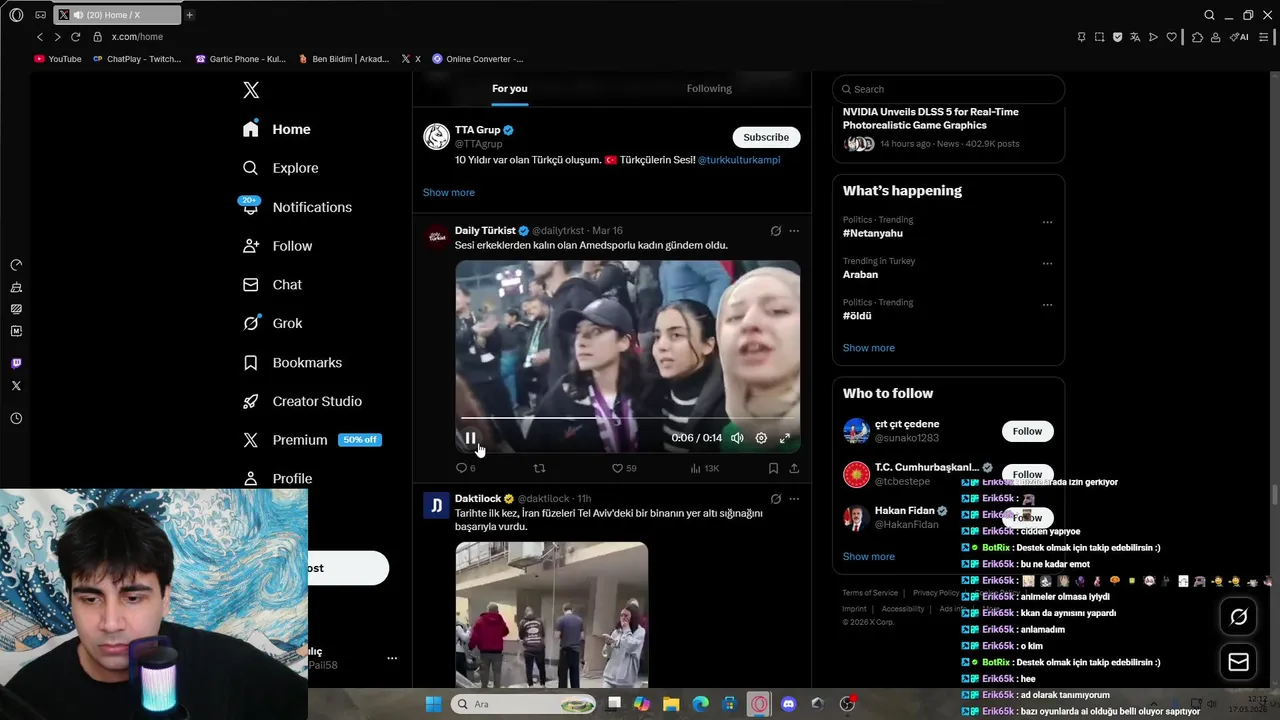Open Creator Studio
The height and width of the screenshot is (720, 1280).
pyautogui.click(x=302, y=401)
